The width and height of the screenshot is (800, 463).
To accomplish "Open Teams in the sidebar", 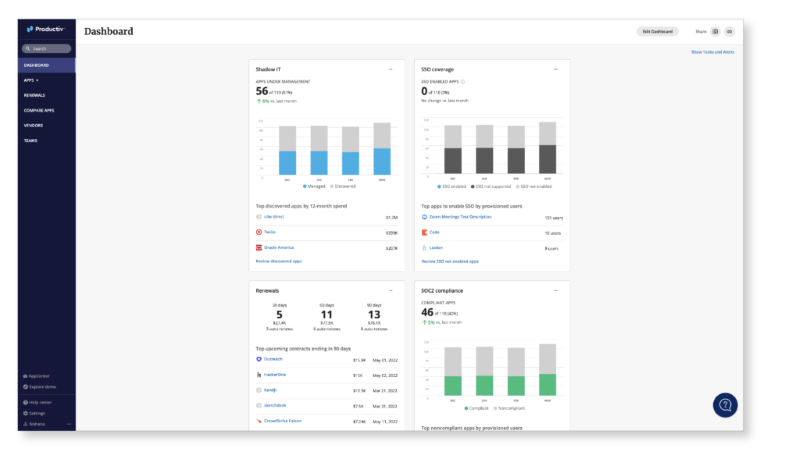I will (30, 140).
